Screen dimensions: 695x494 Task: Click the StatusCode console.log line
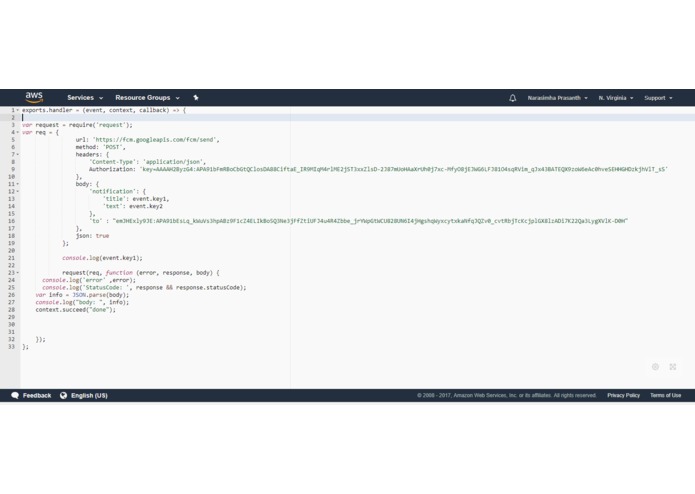(144, 288)
